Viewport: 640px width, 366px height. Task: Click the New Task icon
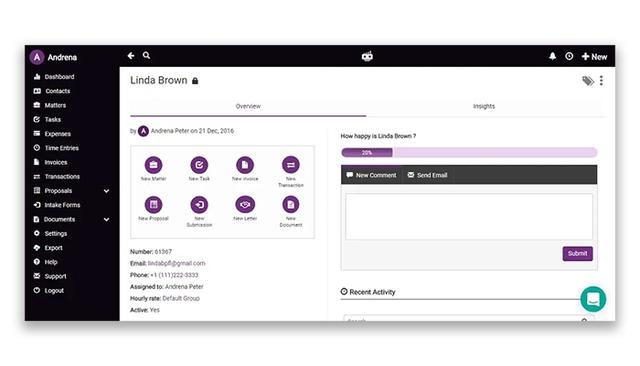(x=199, y=165)
